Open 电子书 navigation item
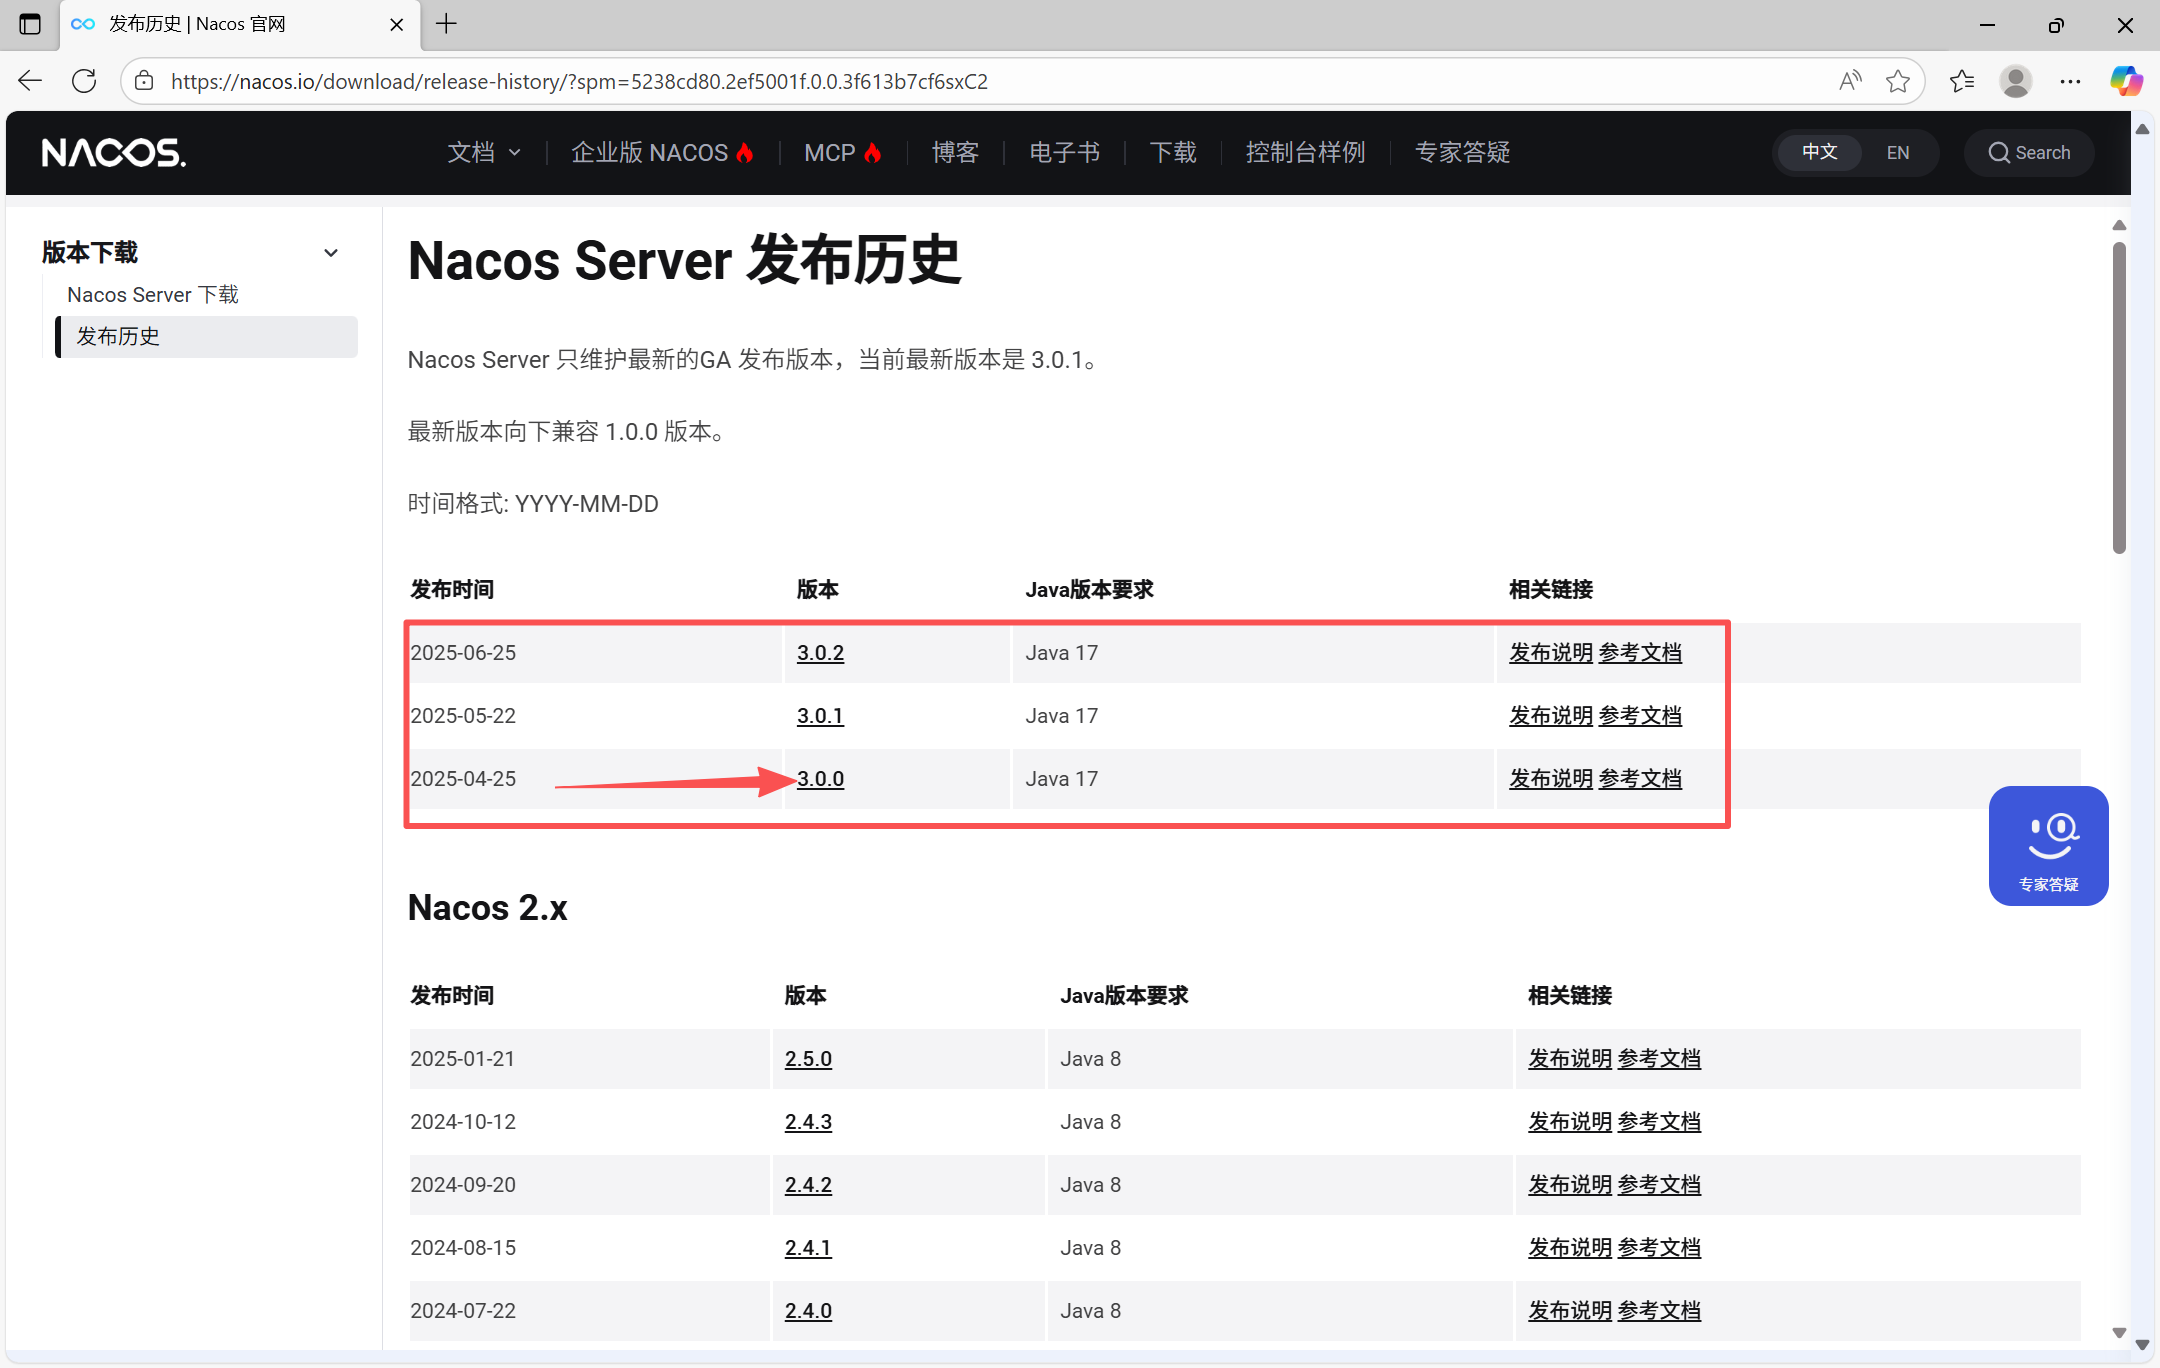Viewport: 2160px width, 1368px height. pos(1064,153)
